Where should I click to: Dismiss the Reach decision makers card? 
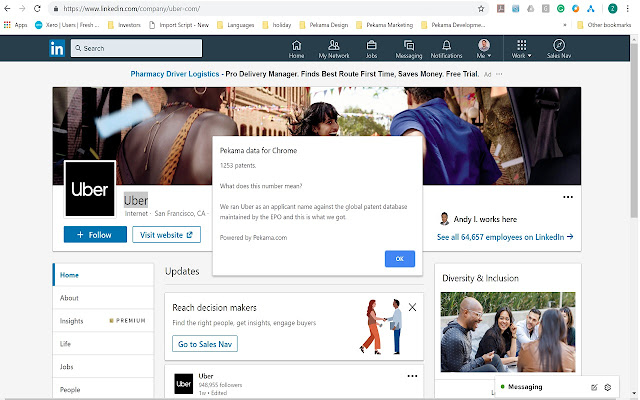click(412, 307)
